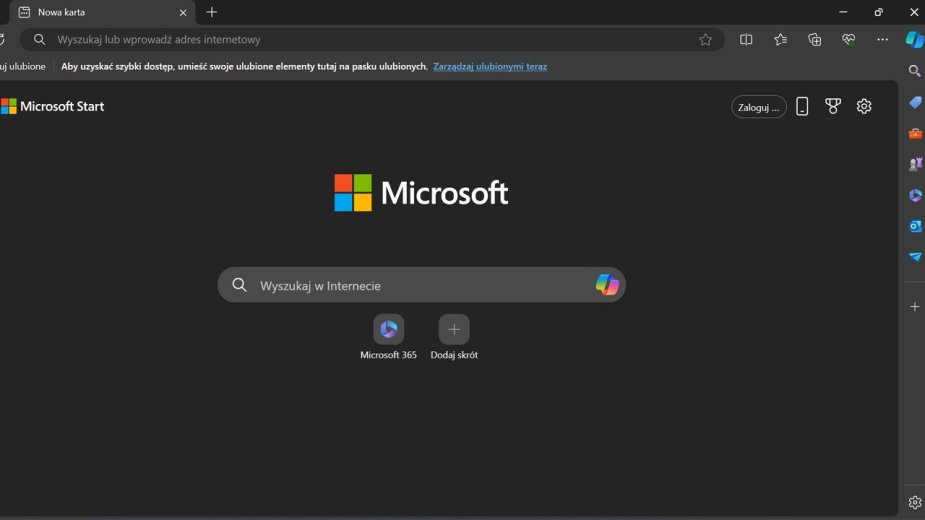Open Microsoft 365 in the sidebar
The height and width of the screenshot is (520, 925).
[915, 195]
